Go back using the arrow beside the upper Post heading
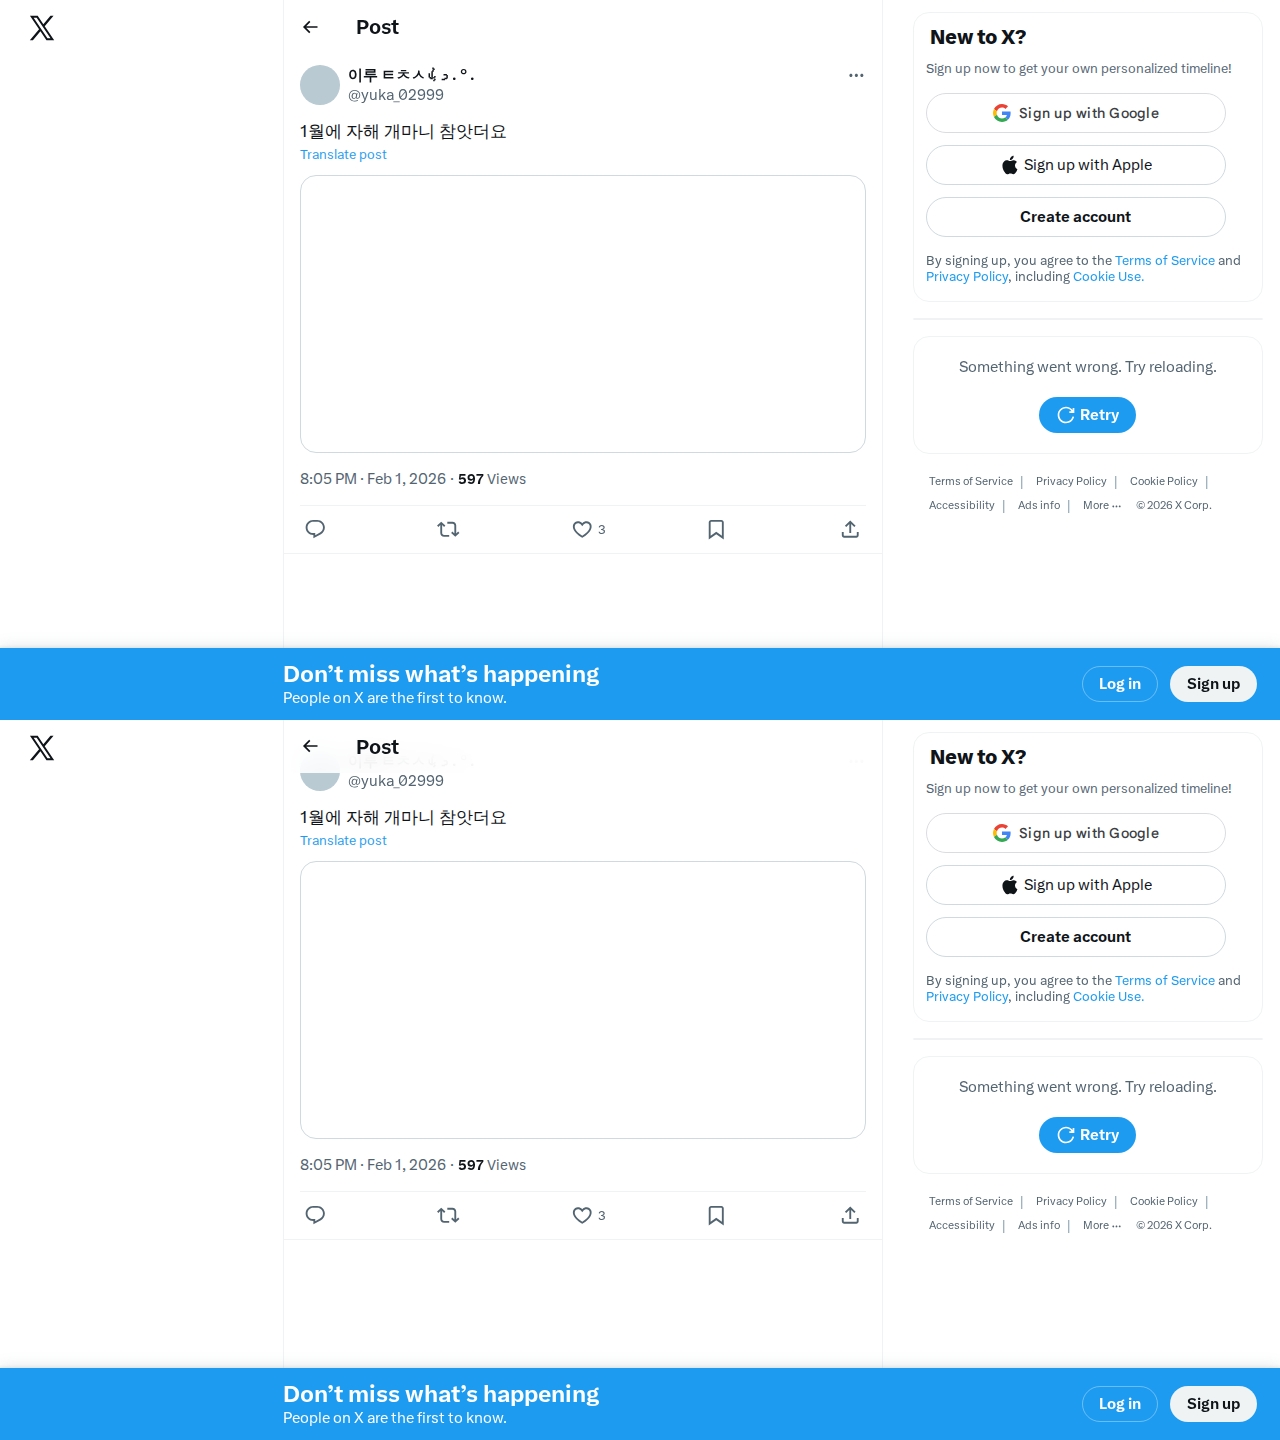This screenshot has width=1280, height=1440. click(x=310, y=27)
